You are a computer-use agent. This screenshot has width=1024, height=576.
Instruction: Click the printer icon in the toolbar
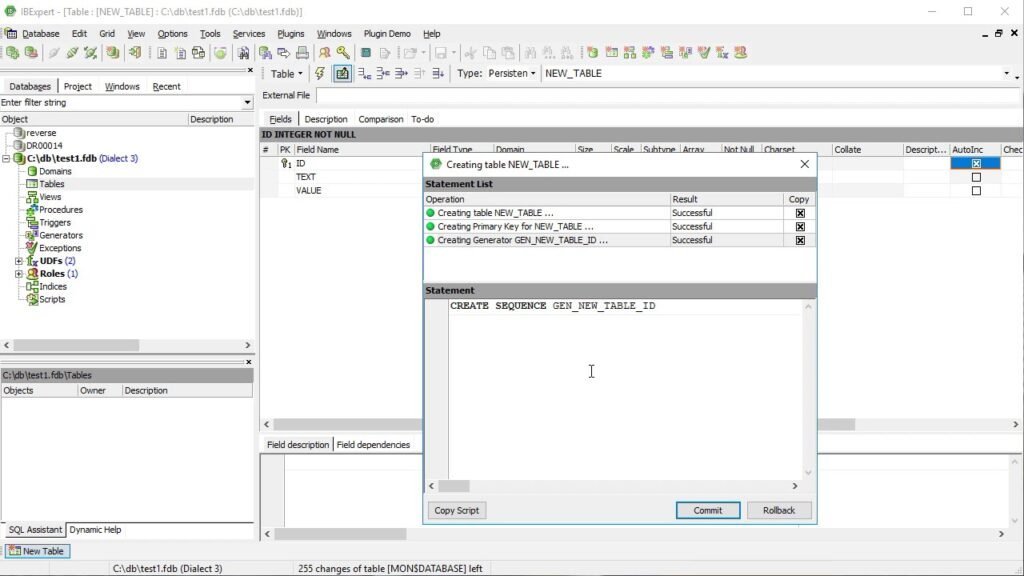302,53
